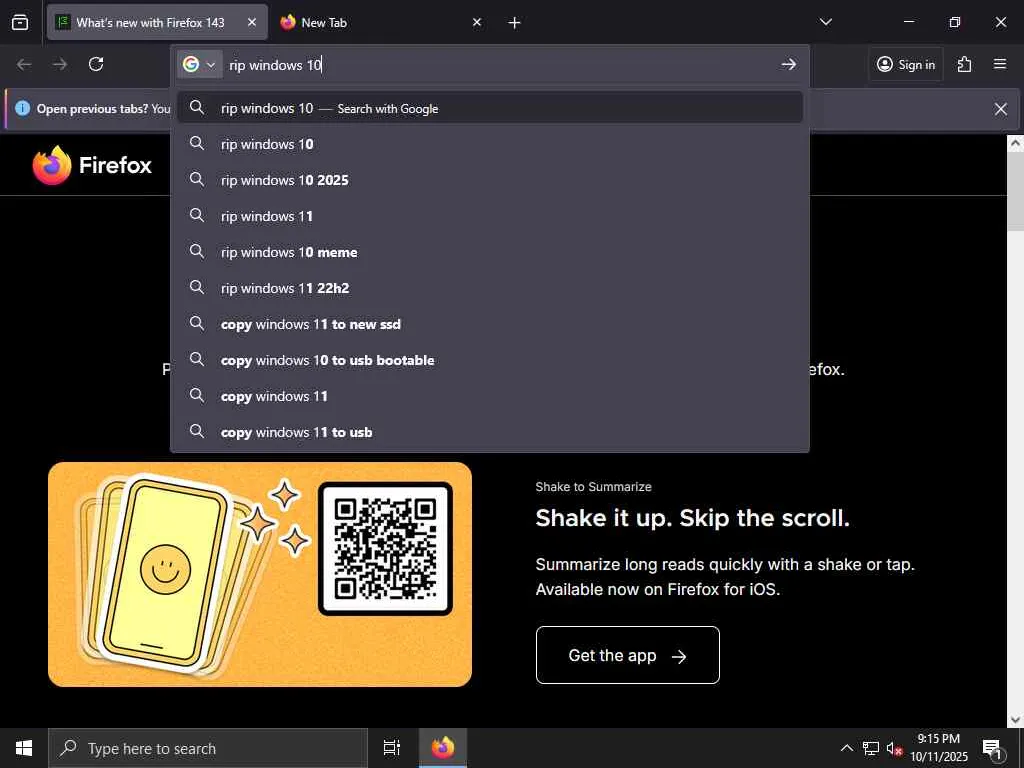Open the Action Center notifications icon

click(x=993, y=748)
